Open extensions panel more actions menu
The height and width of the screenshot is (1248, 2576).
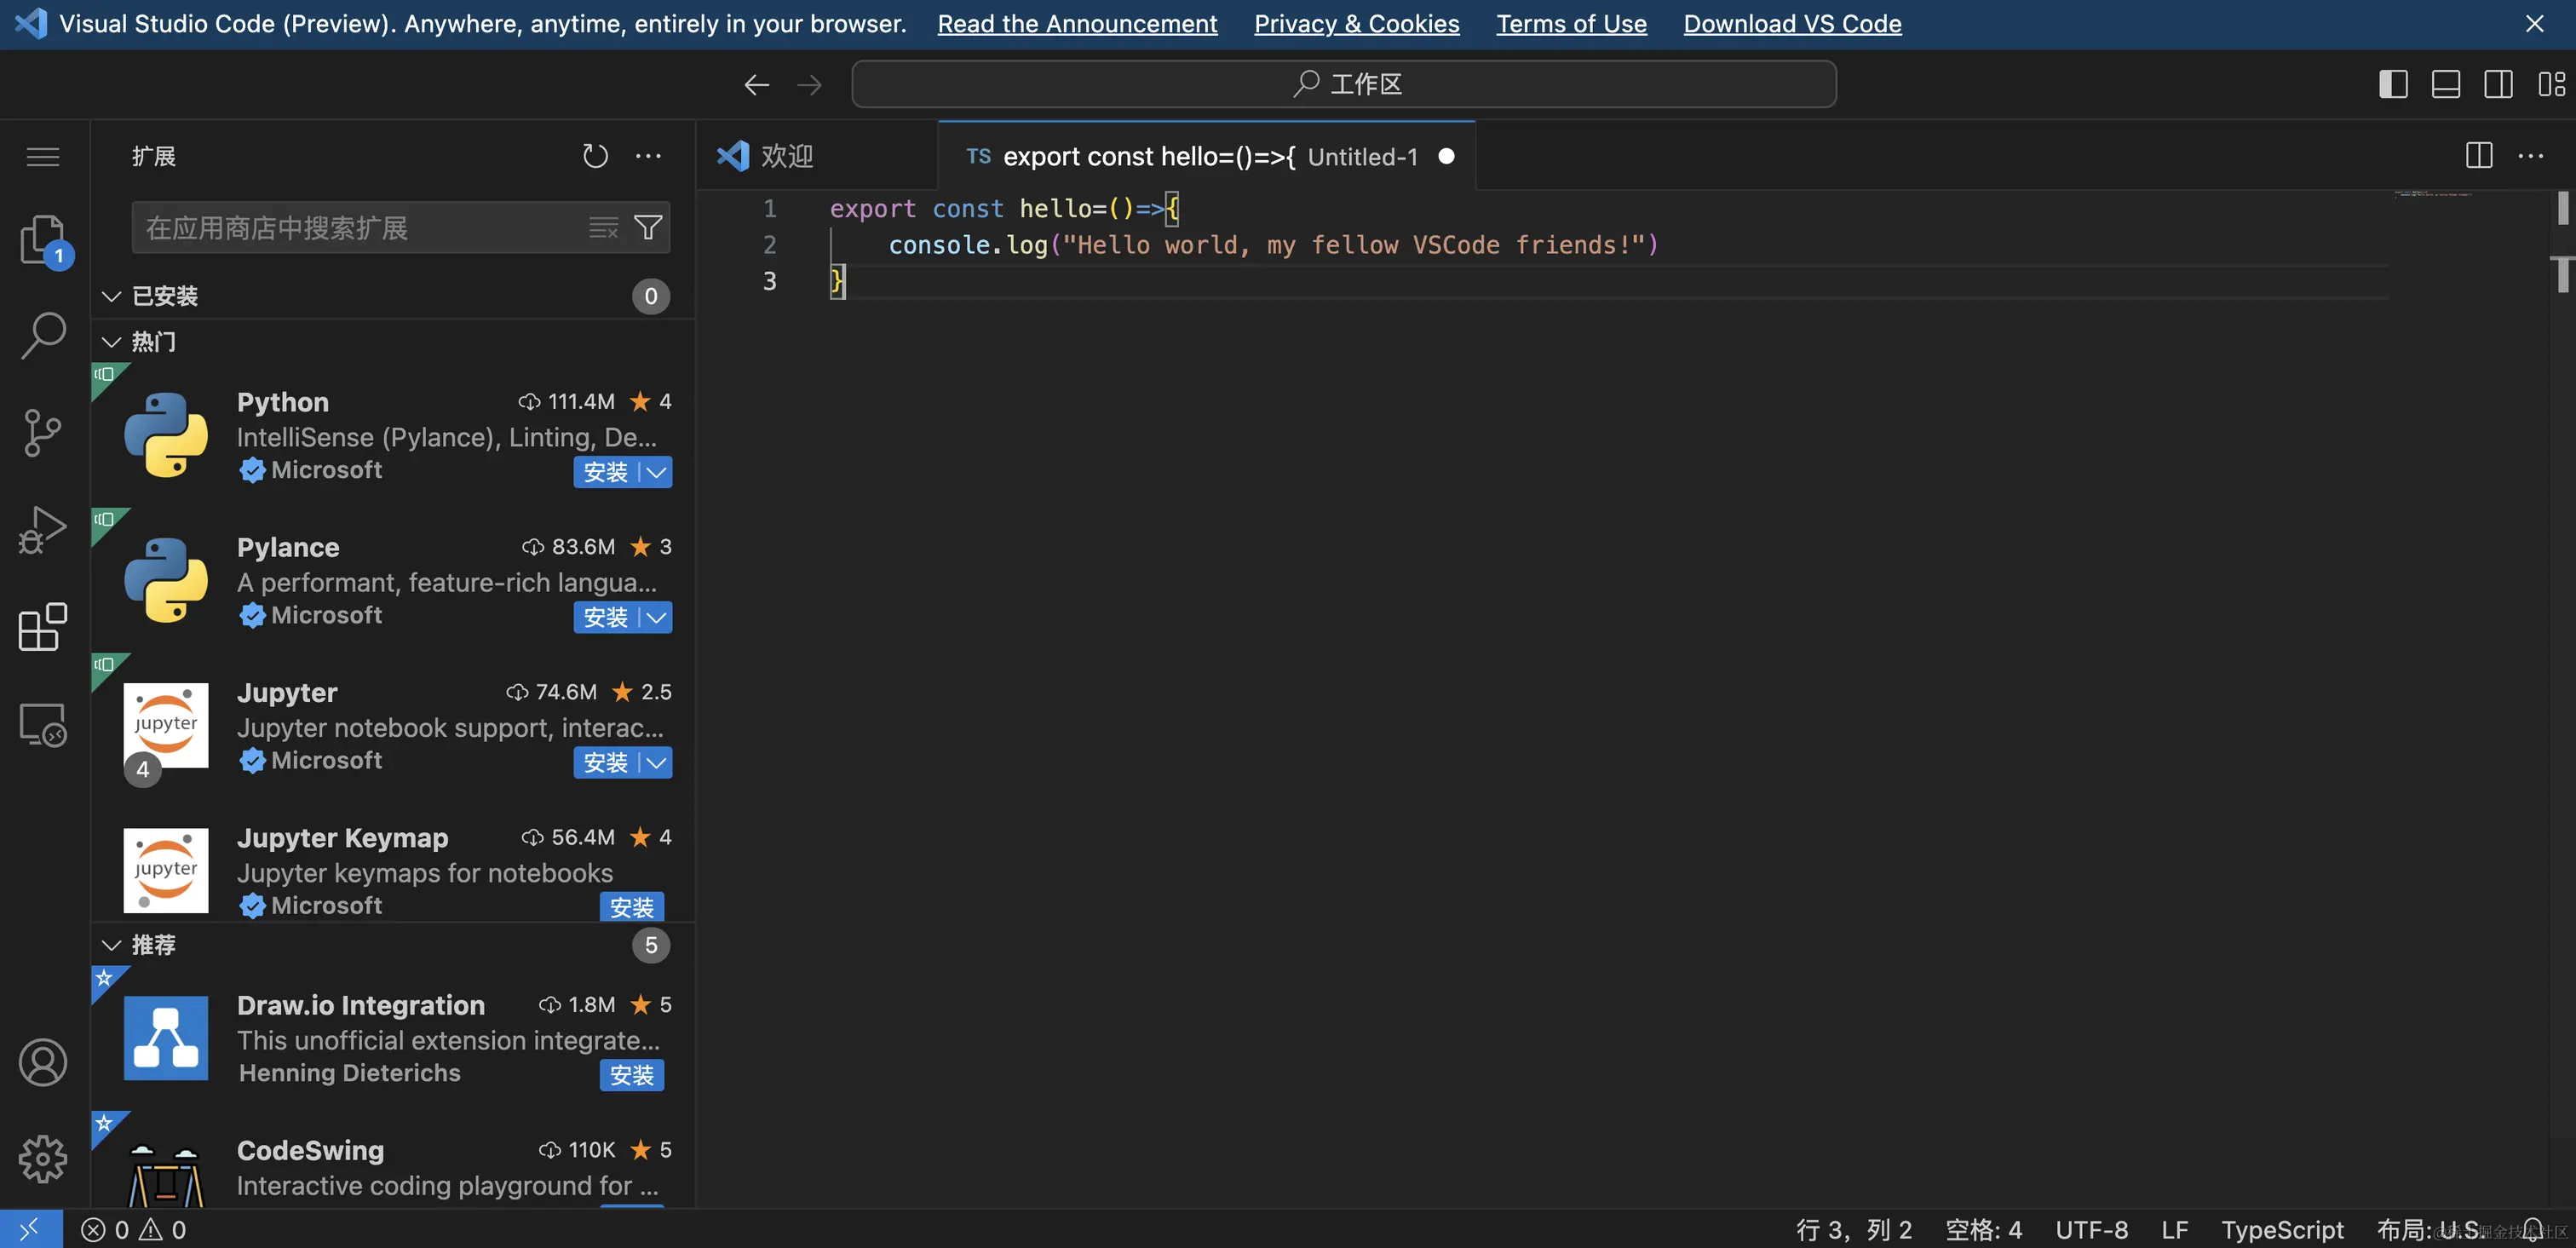click(x=648, y=156)
